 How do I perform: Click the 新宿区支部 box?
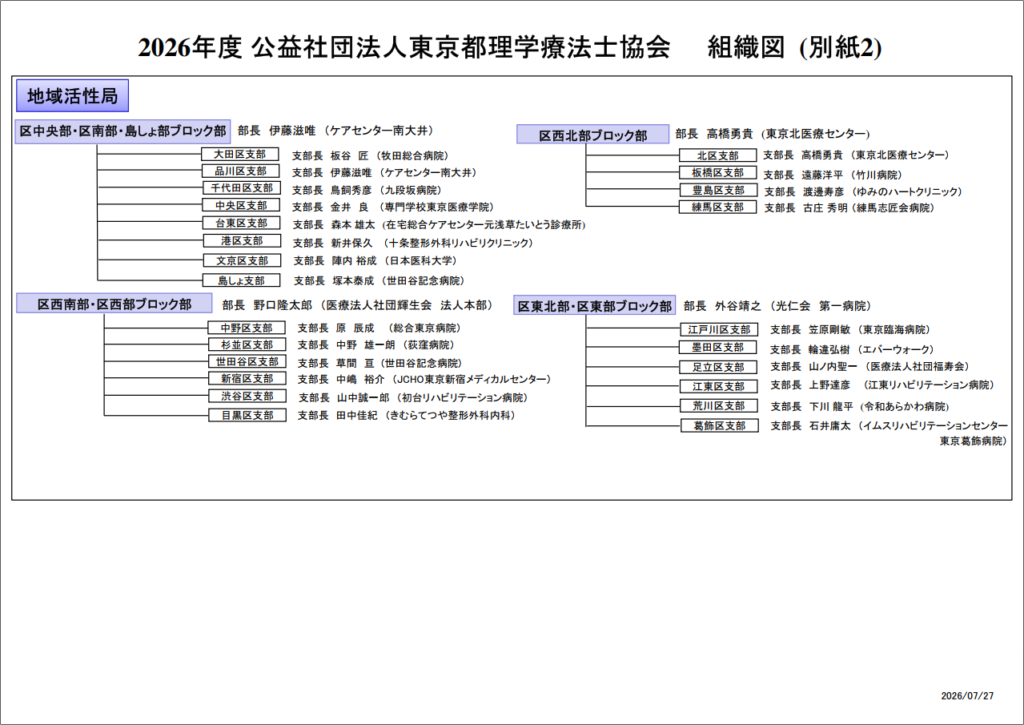point(247,378)
